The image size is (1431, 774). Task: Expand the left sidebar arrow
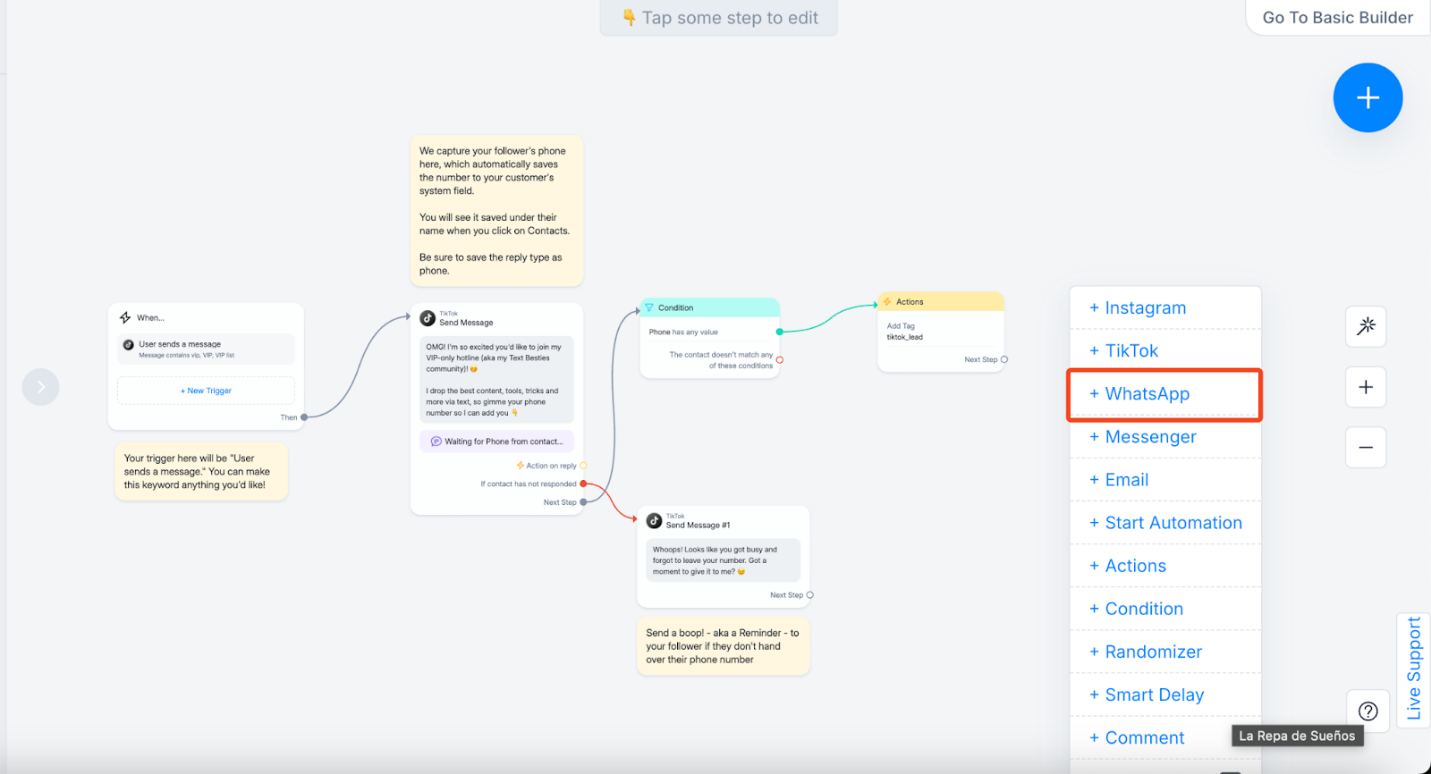(41, 386)
